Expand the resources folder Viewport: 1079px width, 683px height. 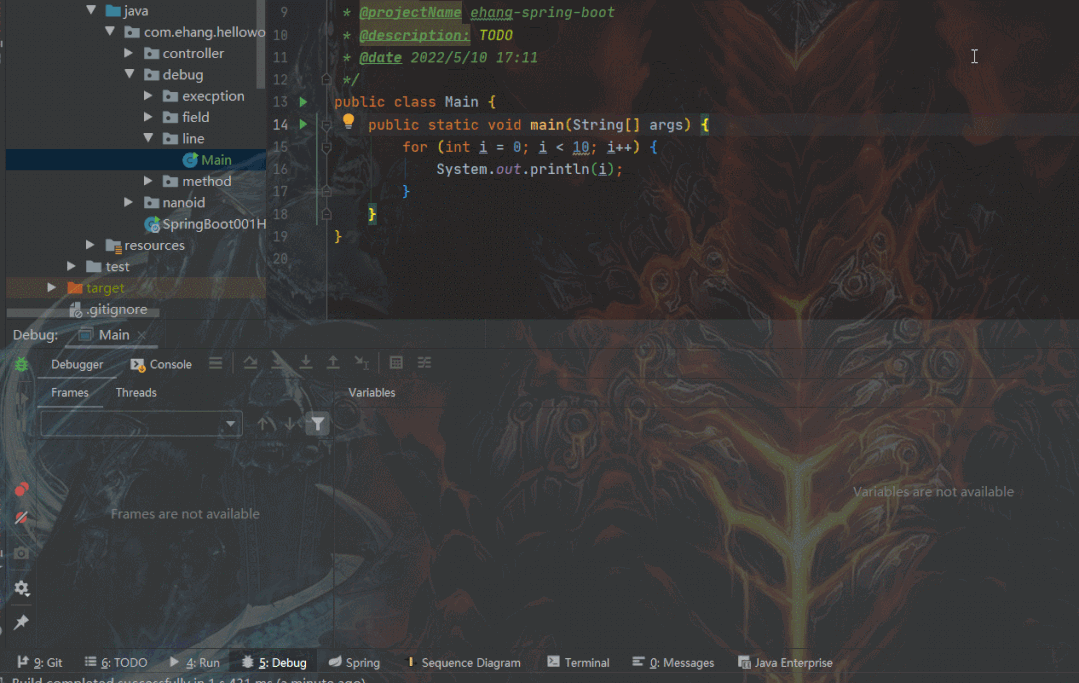click(90, 245)
